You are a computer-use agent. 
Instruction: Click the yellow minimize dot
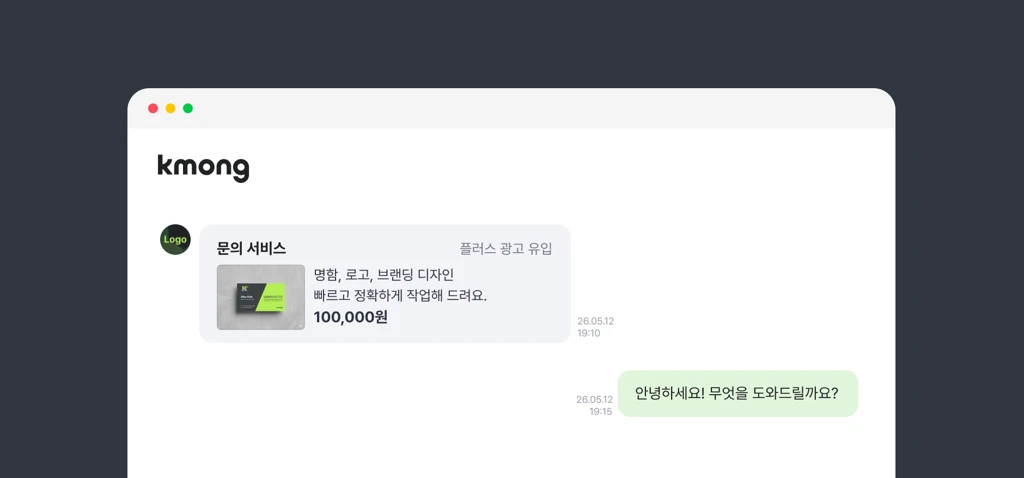tap(170, 108)
